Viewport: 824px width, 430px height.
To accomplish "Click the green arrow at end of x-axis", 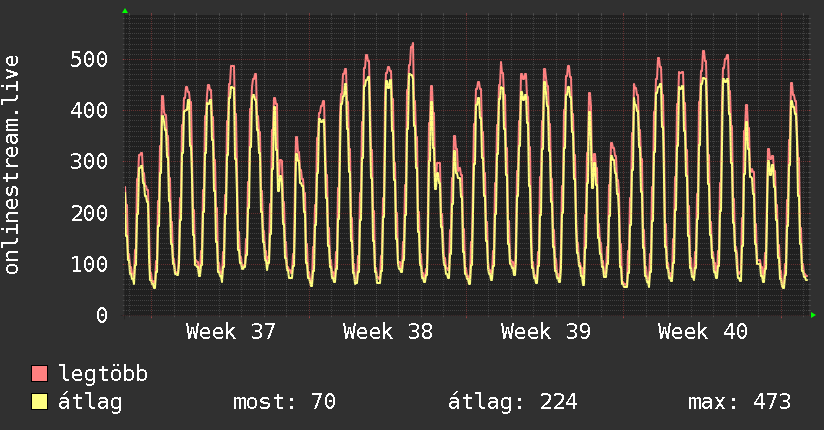I will coord(813,315).
